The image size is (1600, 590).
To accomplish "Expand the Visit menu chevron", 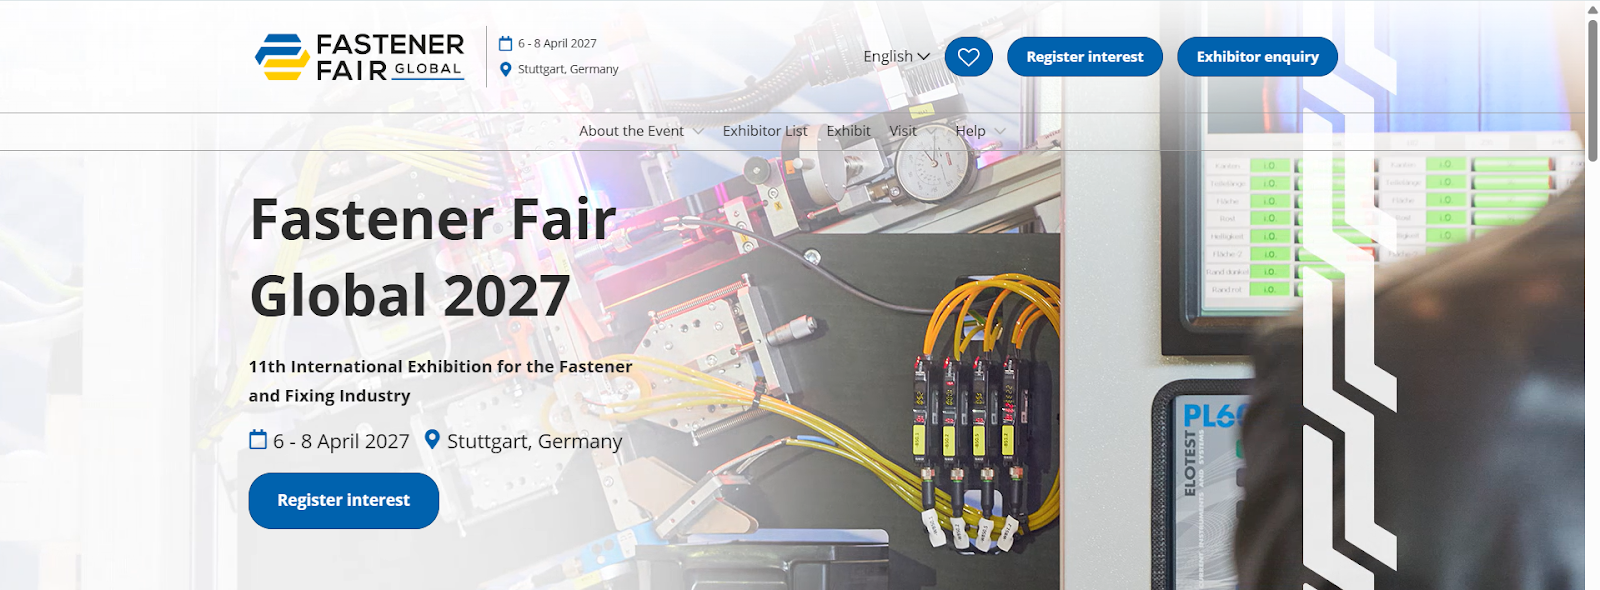I will pyautogui.click(x=931, y=131).
